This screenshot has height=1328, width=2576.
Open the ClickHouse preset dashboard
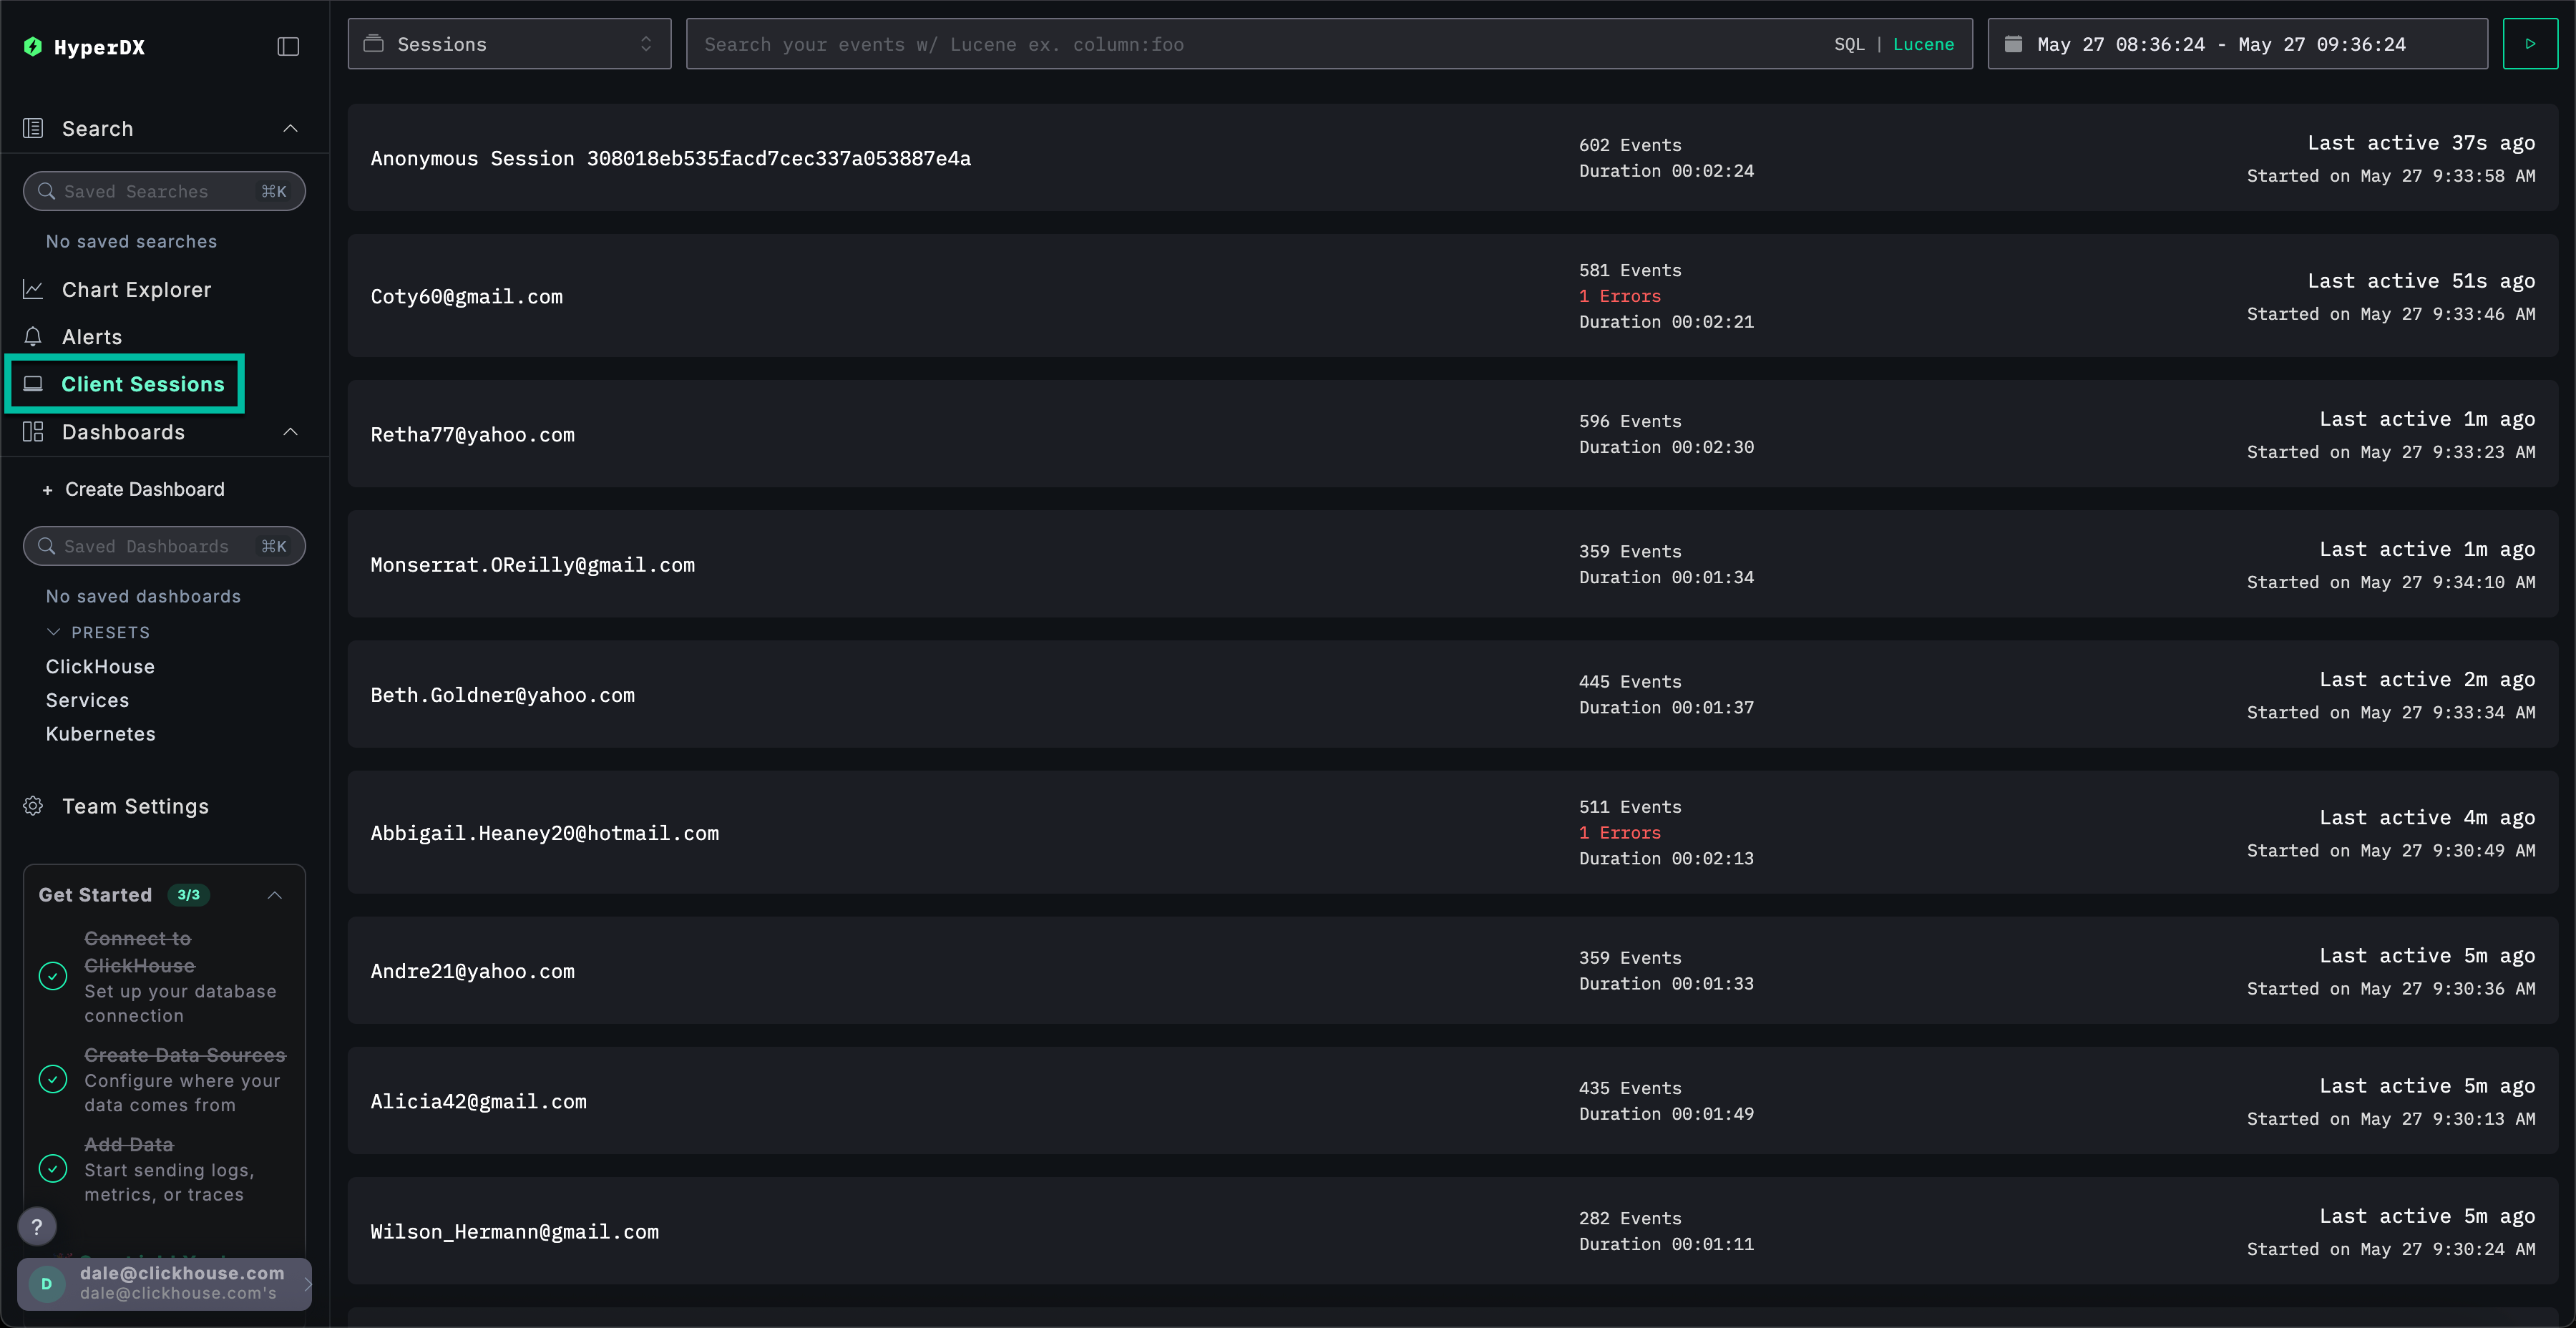(100, 667)
